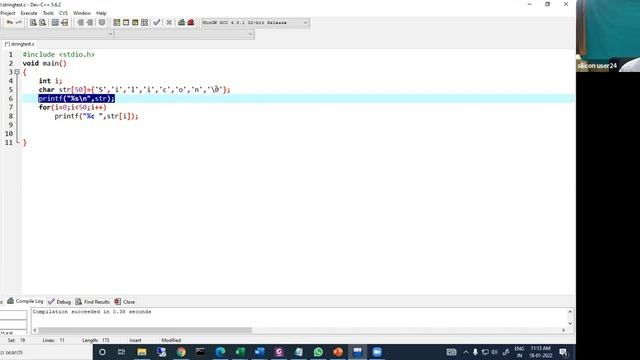Viewport: 640px width, 360px height.
Task: Click the compile log scroll left arrow
Action: (35, 330)
